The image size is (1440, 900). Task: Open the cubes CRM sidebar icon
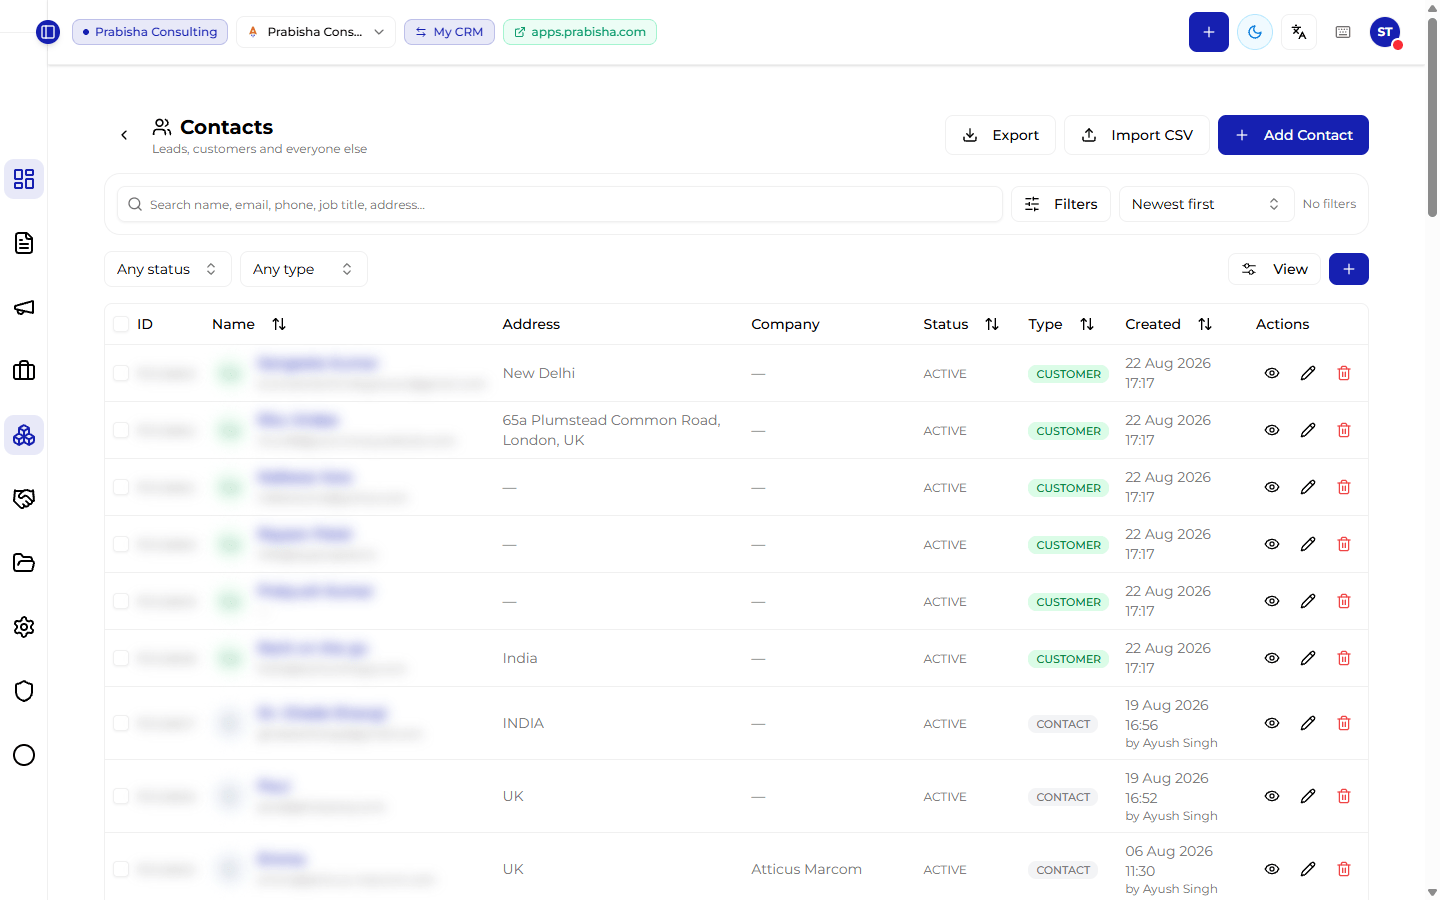tap(24, 435)
